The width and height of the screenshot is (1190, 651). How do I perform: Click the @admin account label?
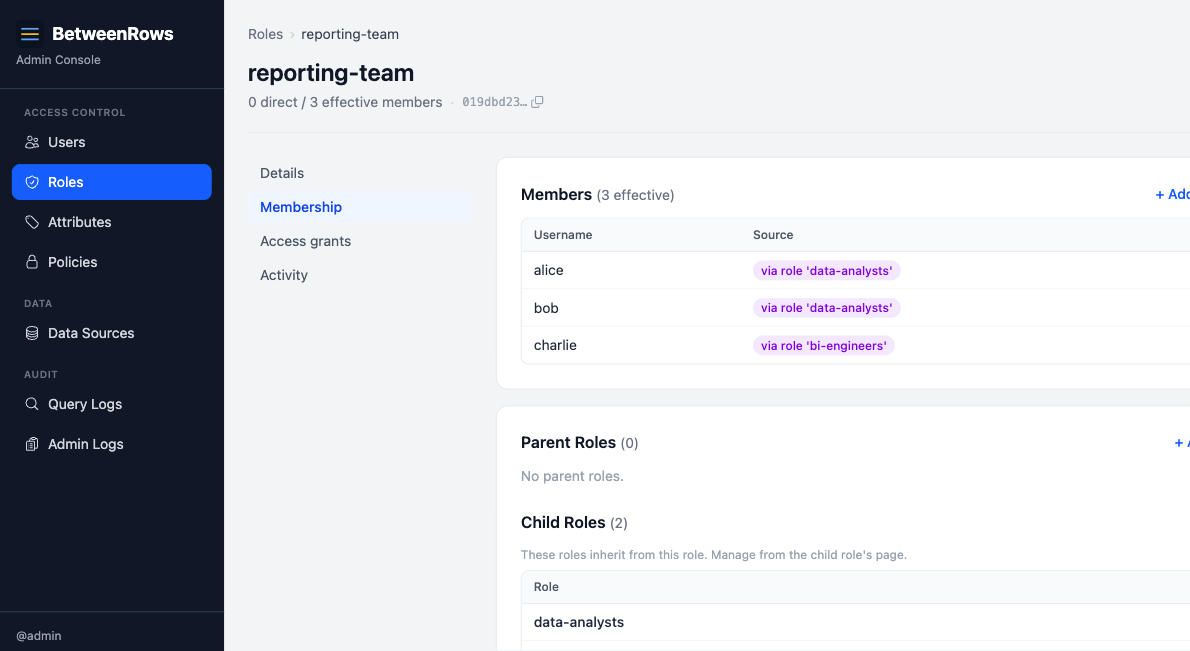39,636
